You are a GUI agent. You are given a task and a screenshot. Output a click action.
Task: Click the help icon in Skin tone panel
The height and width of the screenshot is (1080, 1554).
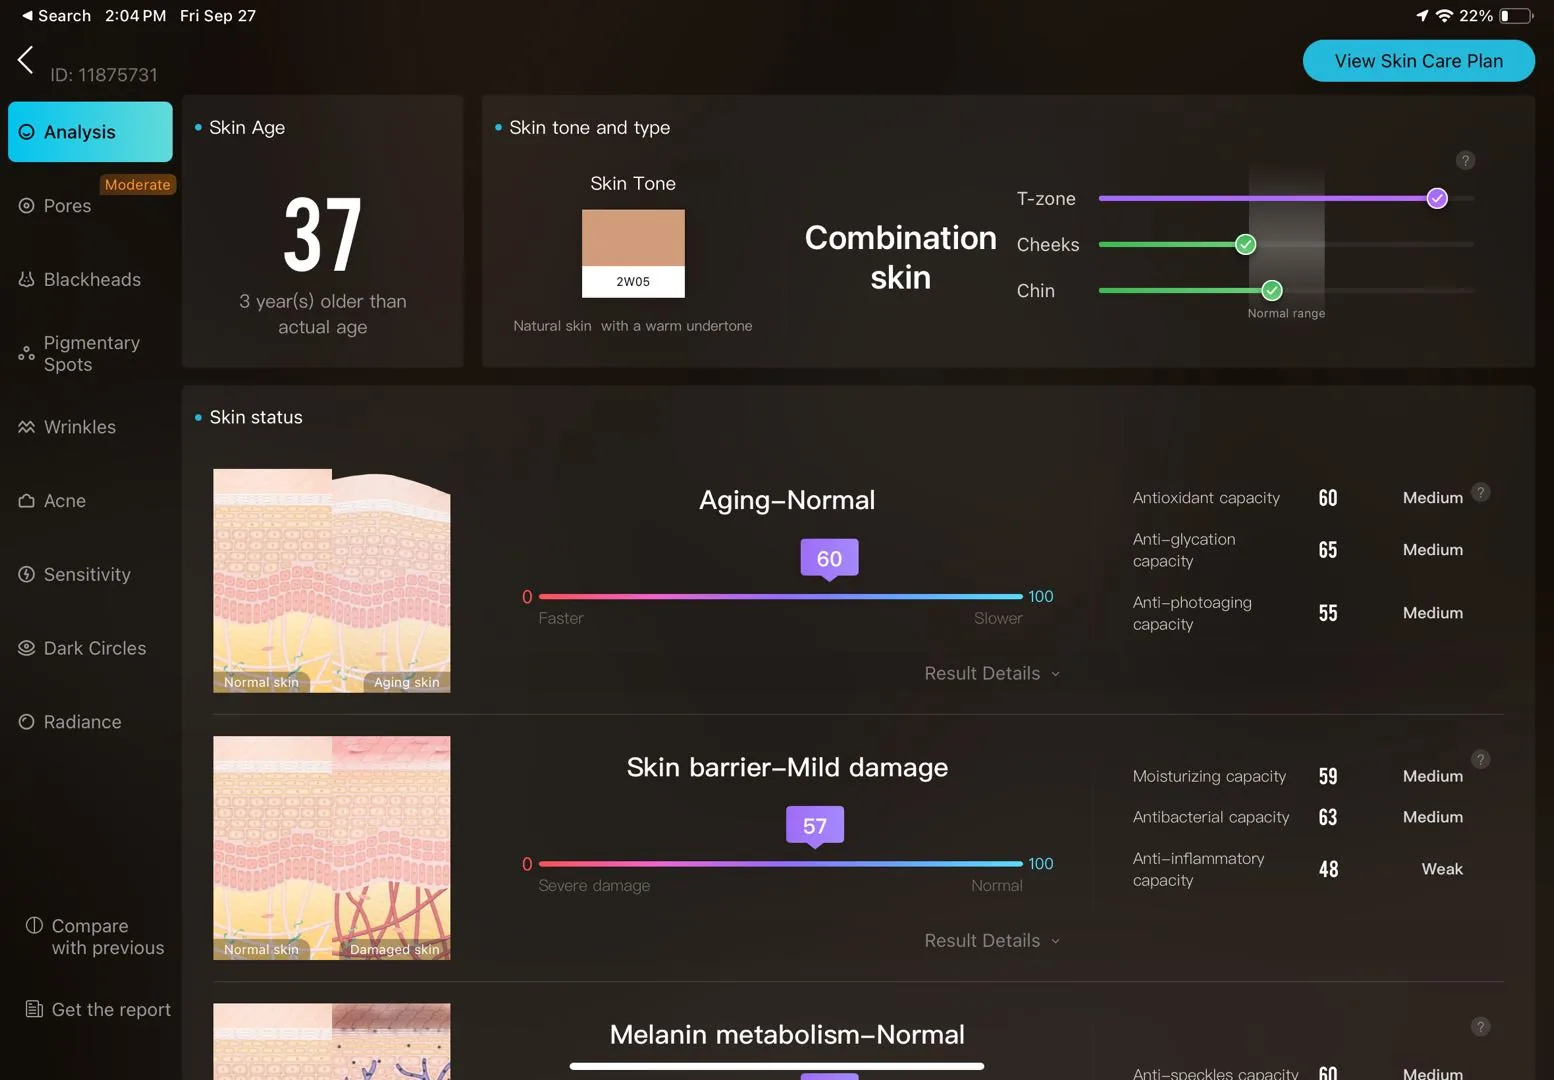pyautogui.click(x=1465, y=160)
